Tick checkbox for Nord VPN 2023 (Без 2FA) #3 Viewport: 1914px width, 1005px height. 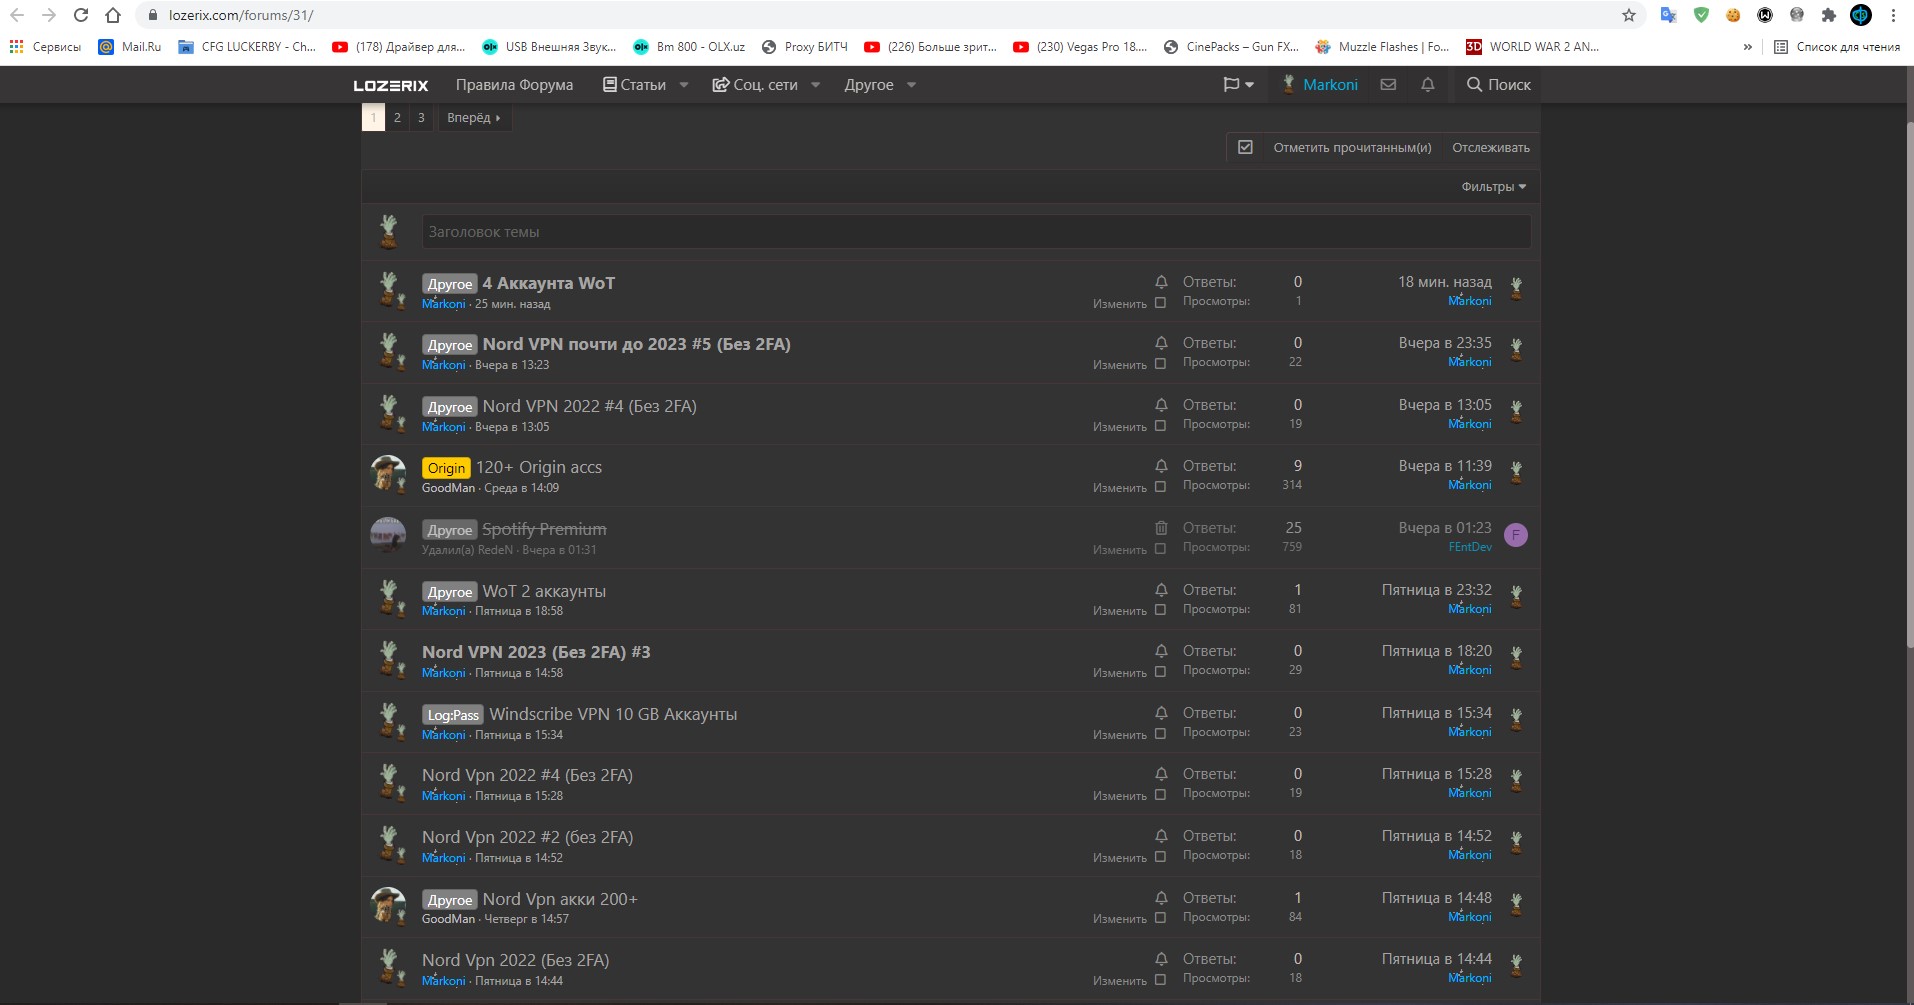1160,672
